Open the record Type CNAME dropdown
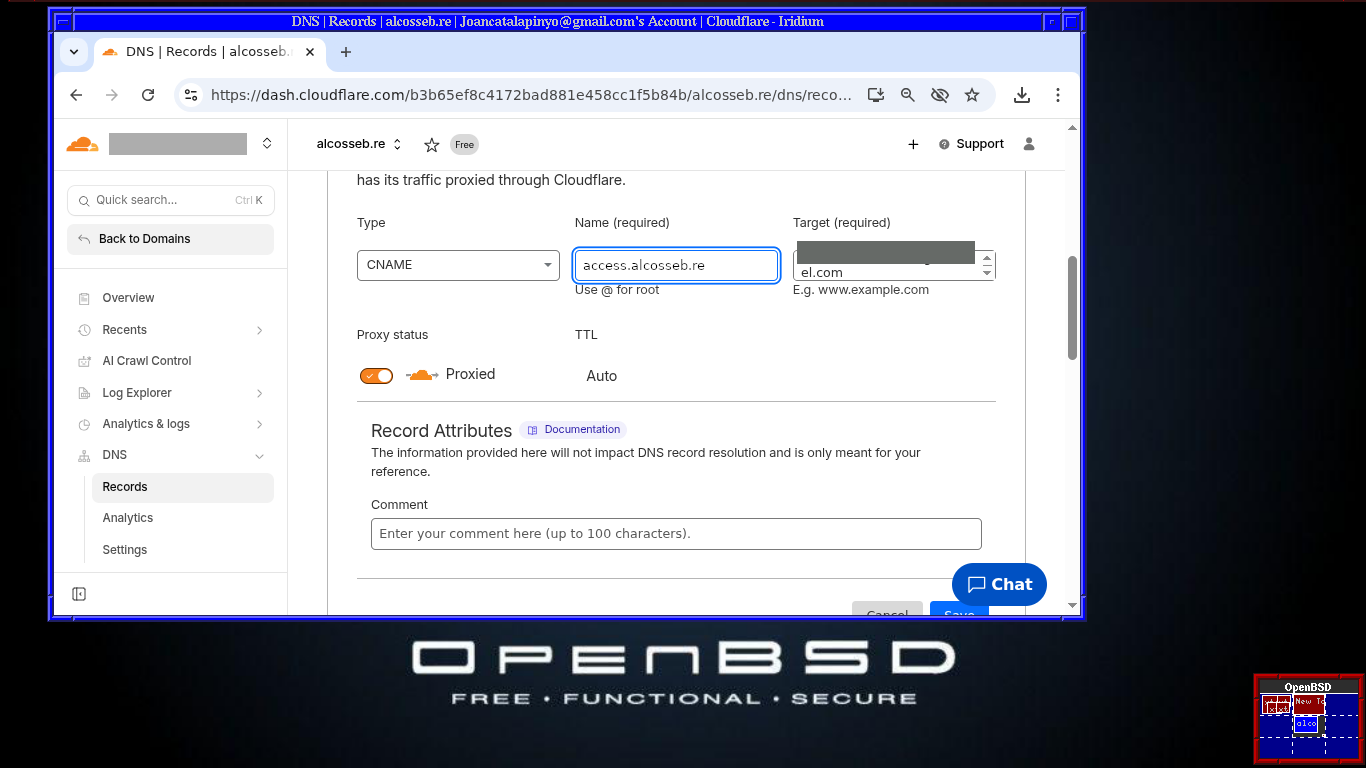 point(458,265)
